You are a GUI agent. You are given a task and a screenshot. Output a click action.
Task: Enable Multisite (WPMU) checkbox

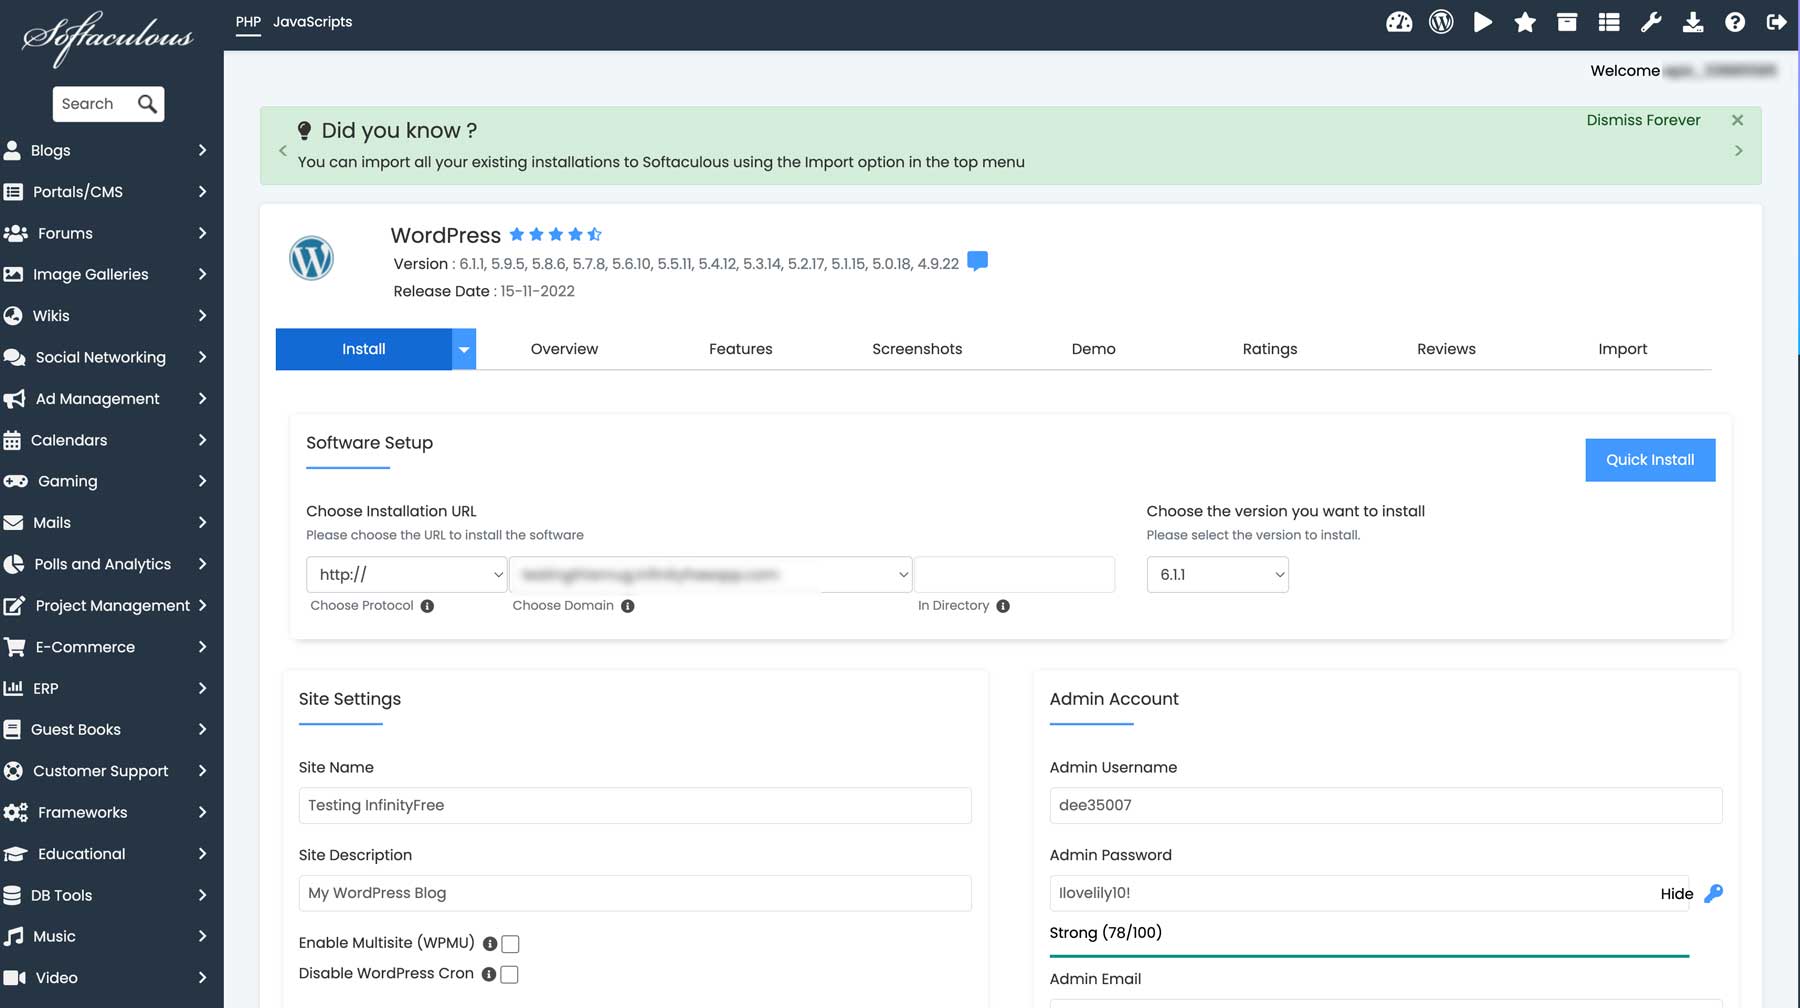click(x=511, y=943)
